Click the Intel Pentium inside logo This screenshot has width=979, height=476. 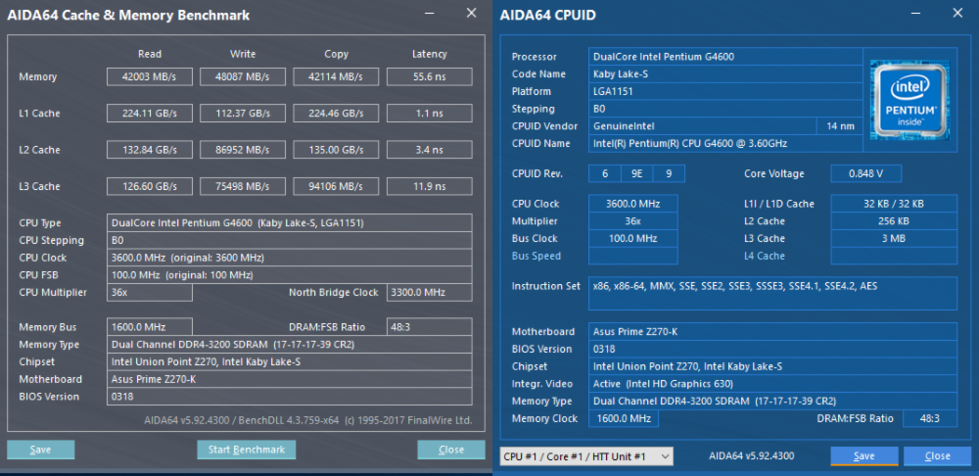[x=910, y=99]
